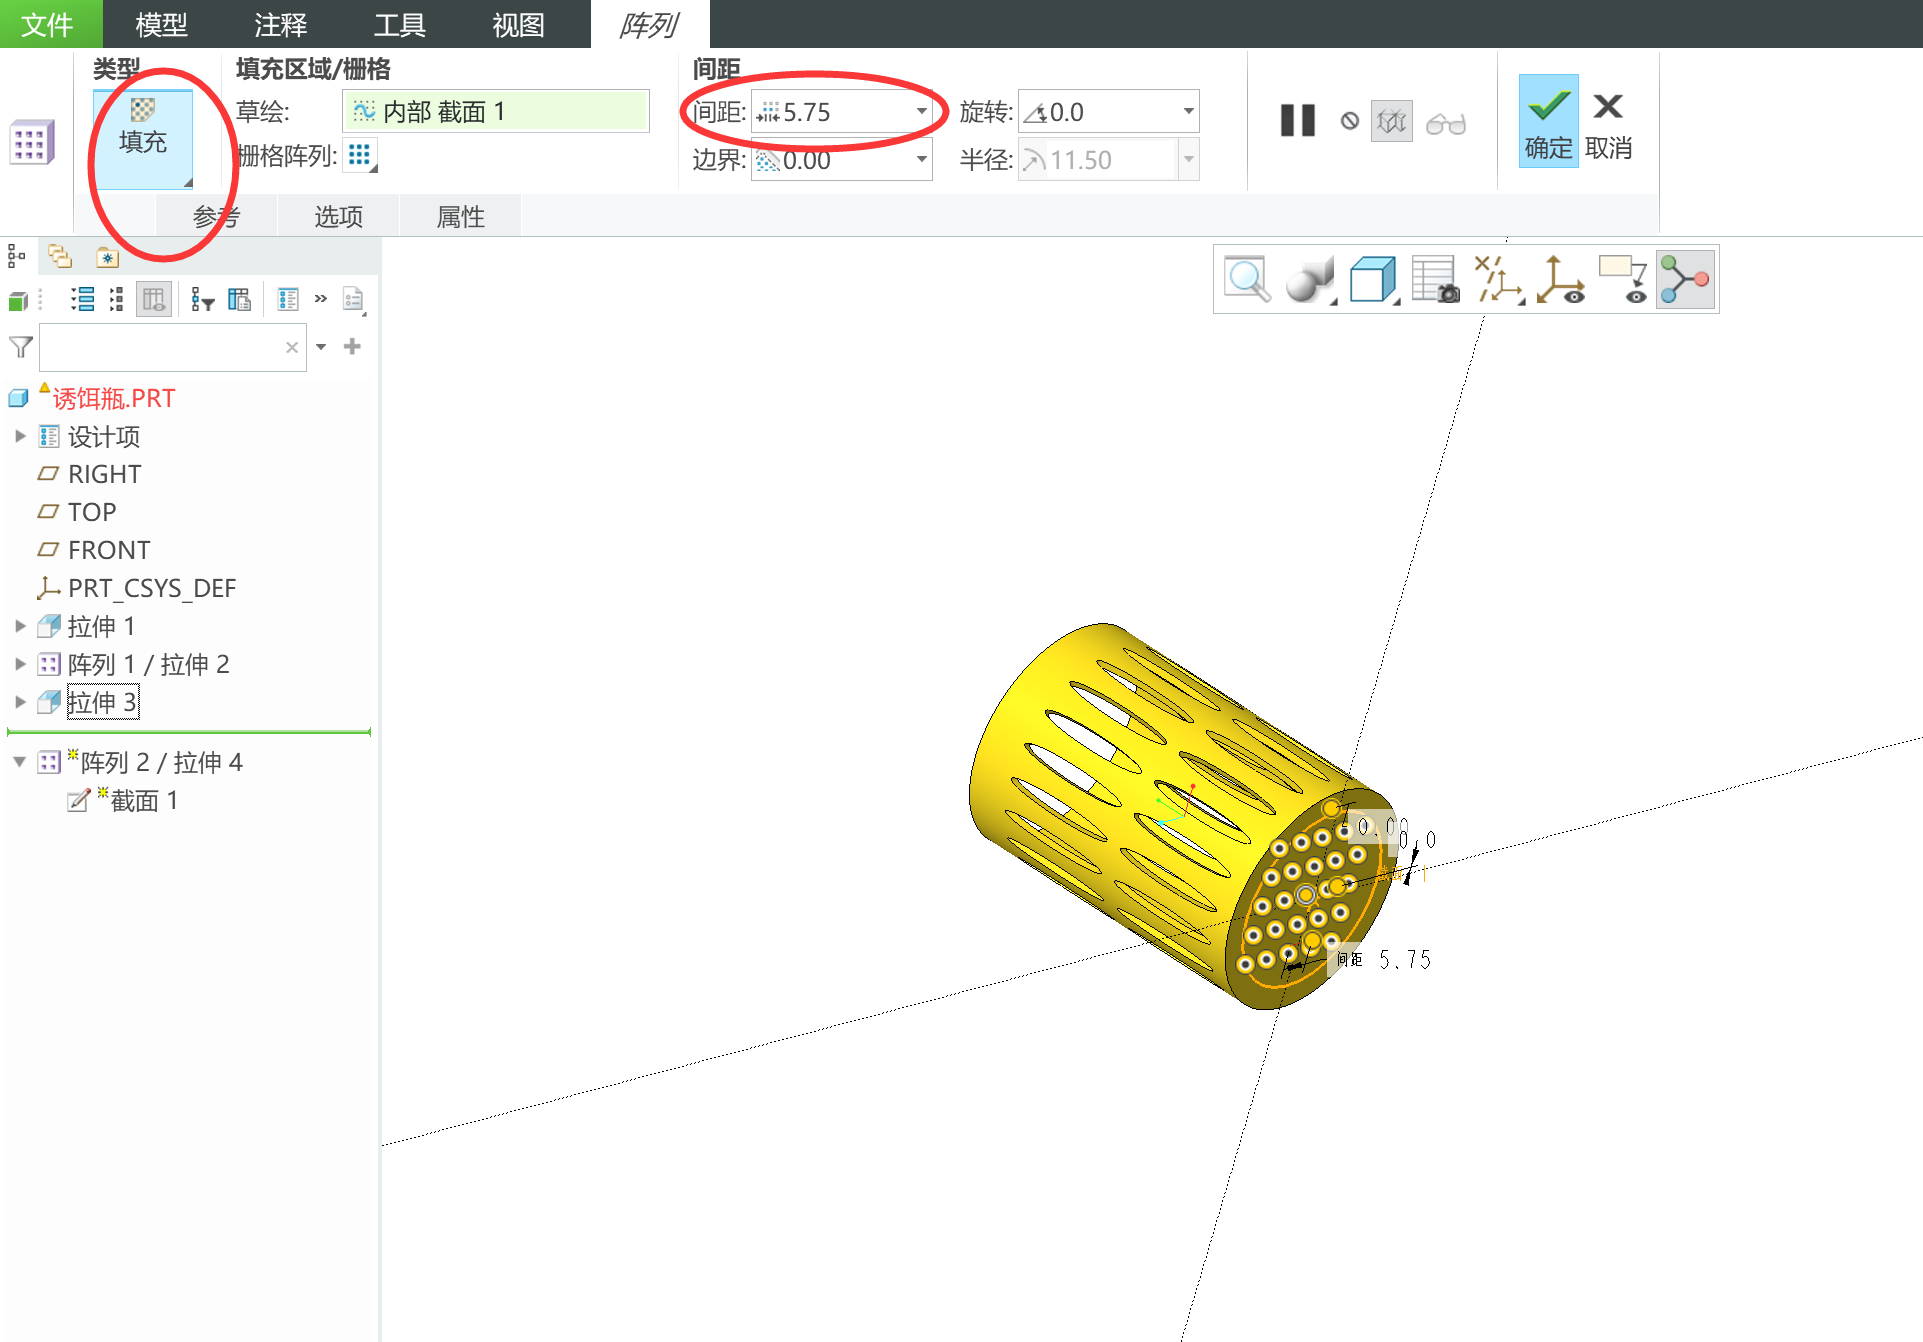Click the zoom refit magnifier icon

click(1247, 279)
